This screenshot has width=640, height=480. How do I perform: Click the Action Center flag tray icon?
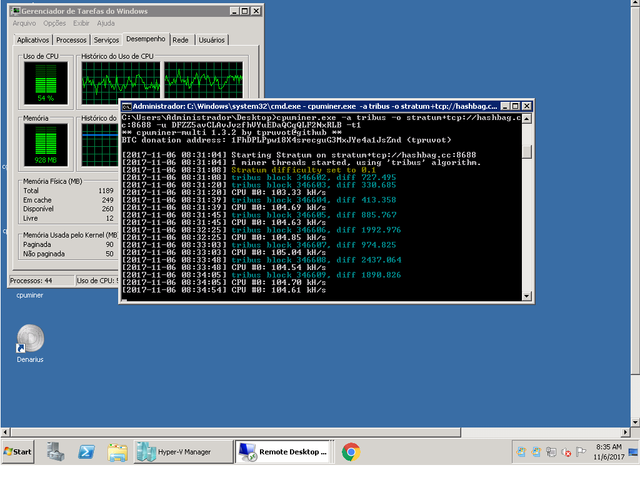coord(580,451)
